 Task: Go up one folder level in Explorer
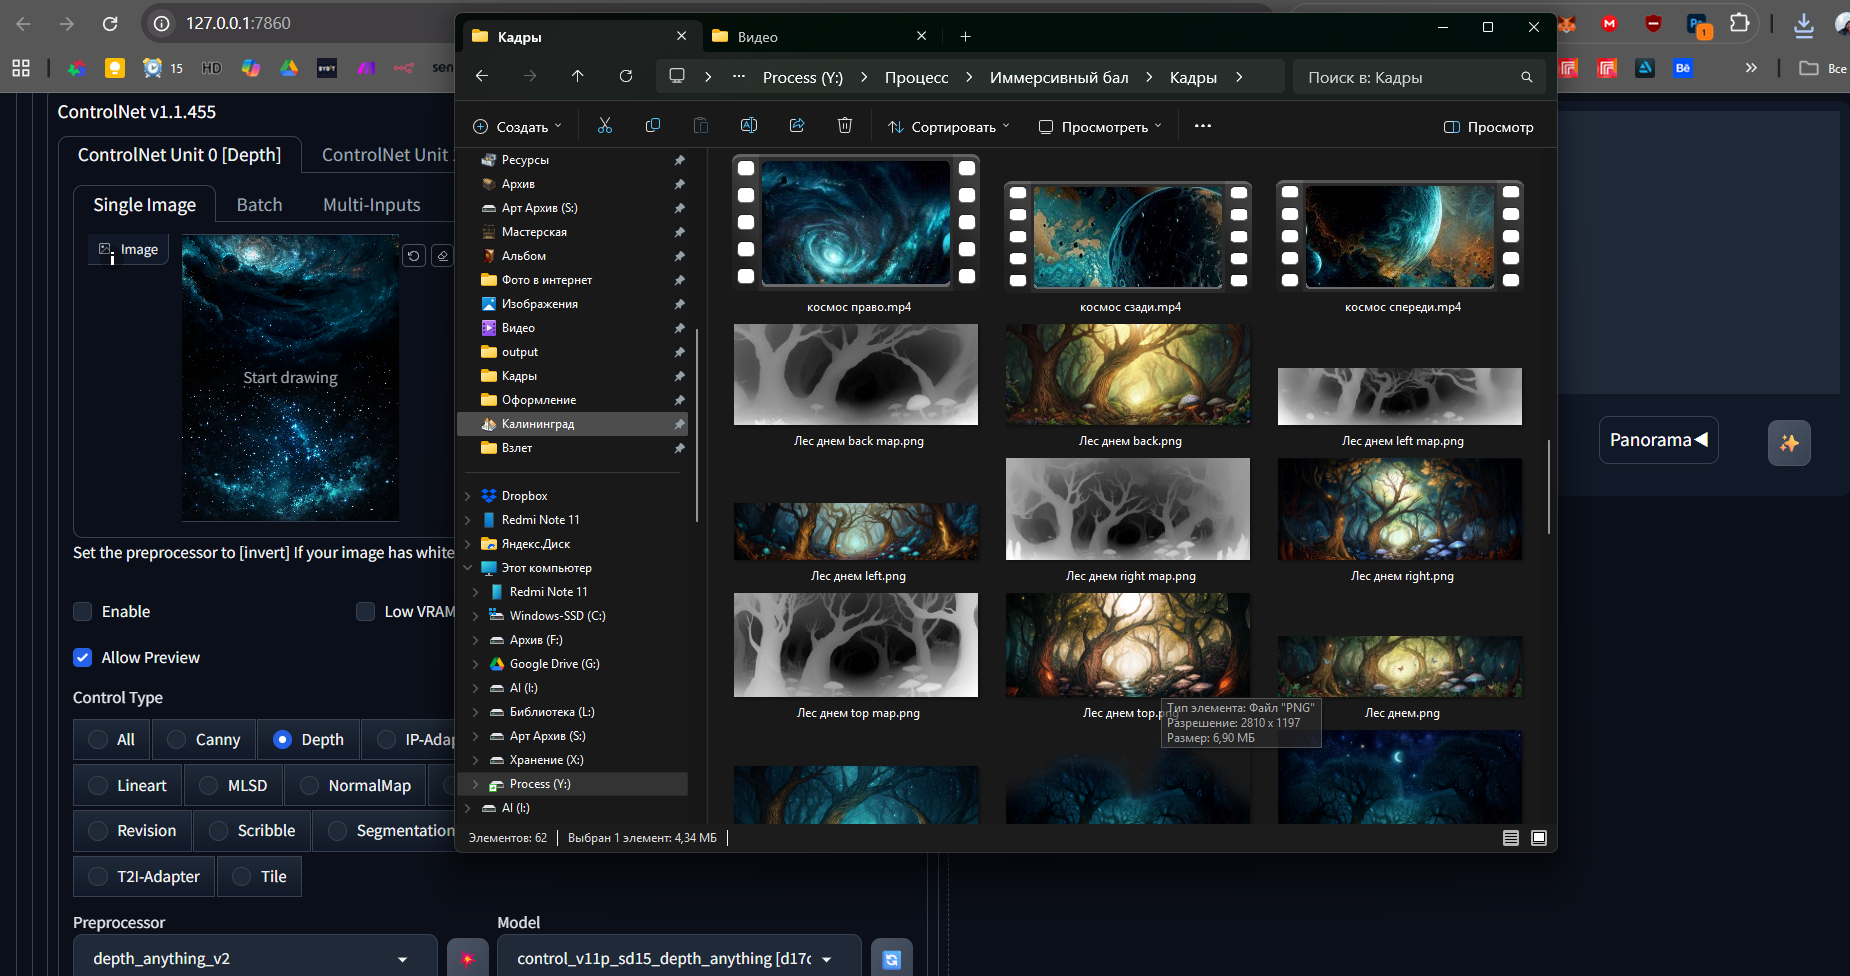click(x=577, y=76)
